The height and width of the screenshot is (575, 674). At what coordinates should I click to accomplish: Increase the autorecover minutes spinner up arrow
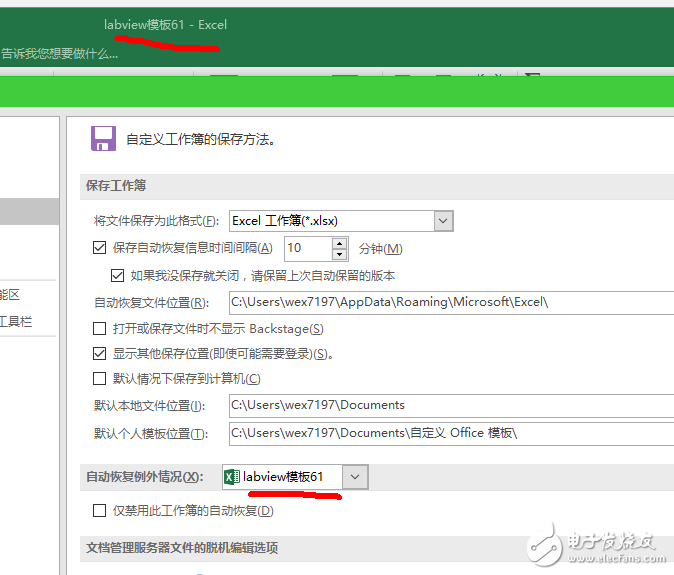(x=340, y=243)
